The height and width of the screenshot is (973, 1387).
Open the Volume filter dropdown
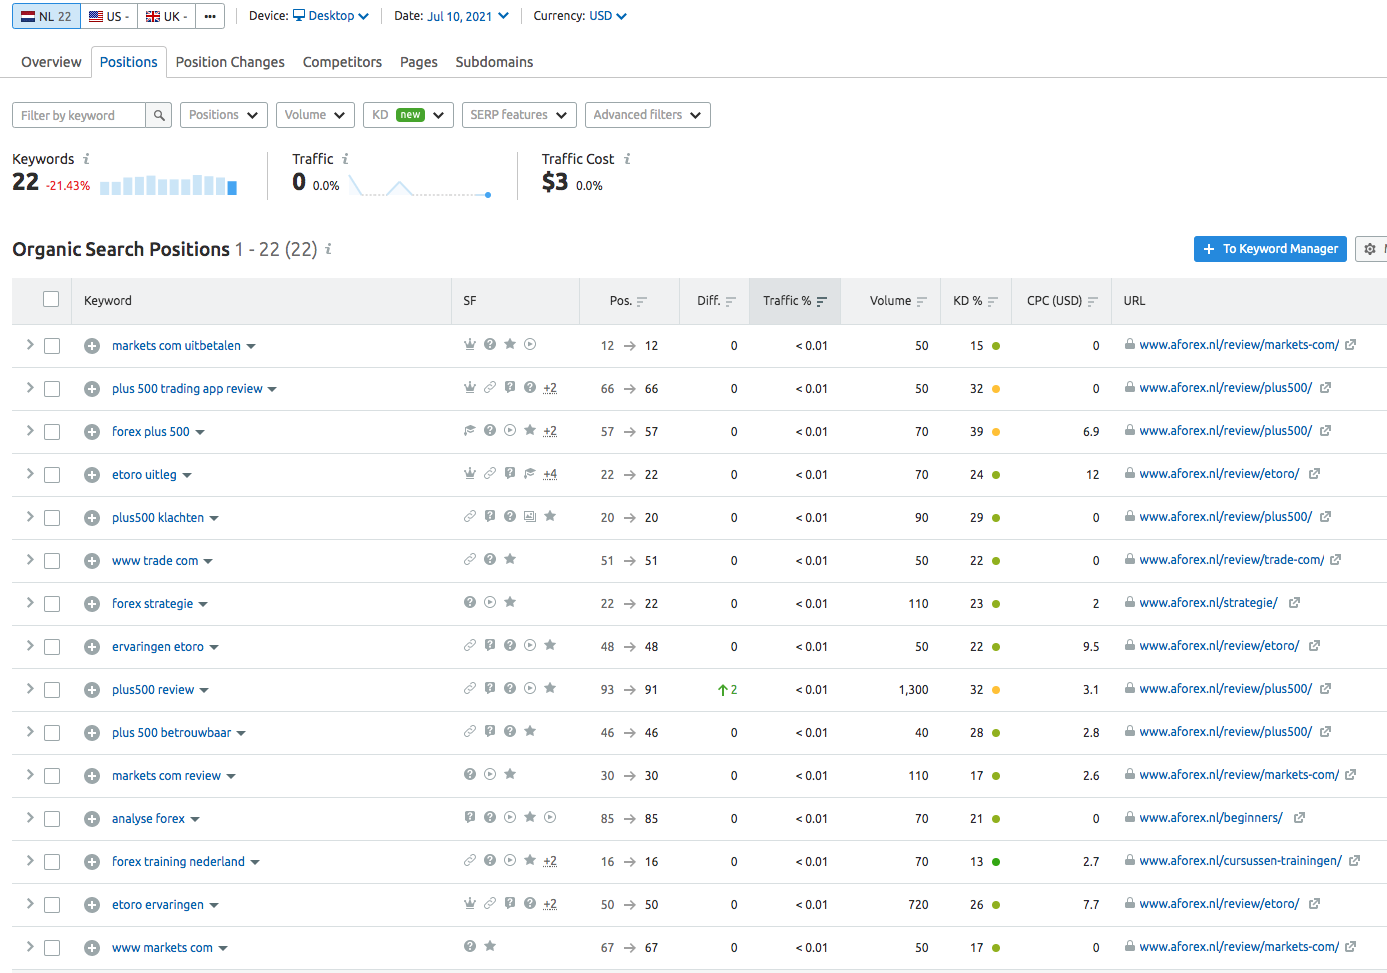pyautogui.click(x=315, y=115)
